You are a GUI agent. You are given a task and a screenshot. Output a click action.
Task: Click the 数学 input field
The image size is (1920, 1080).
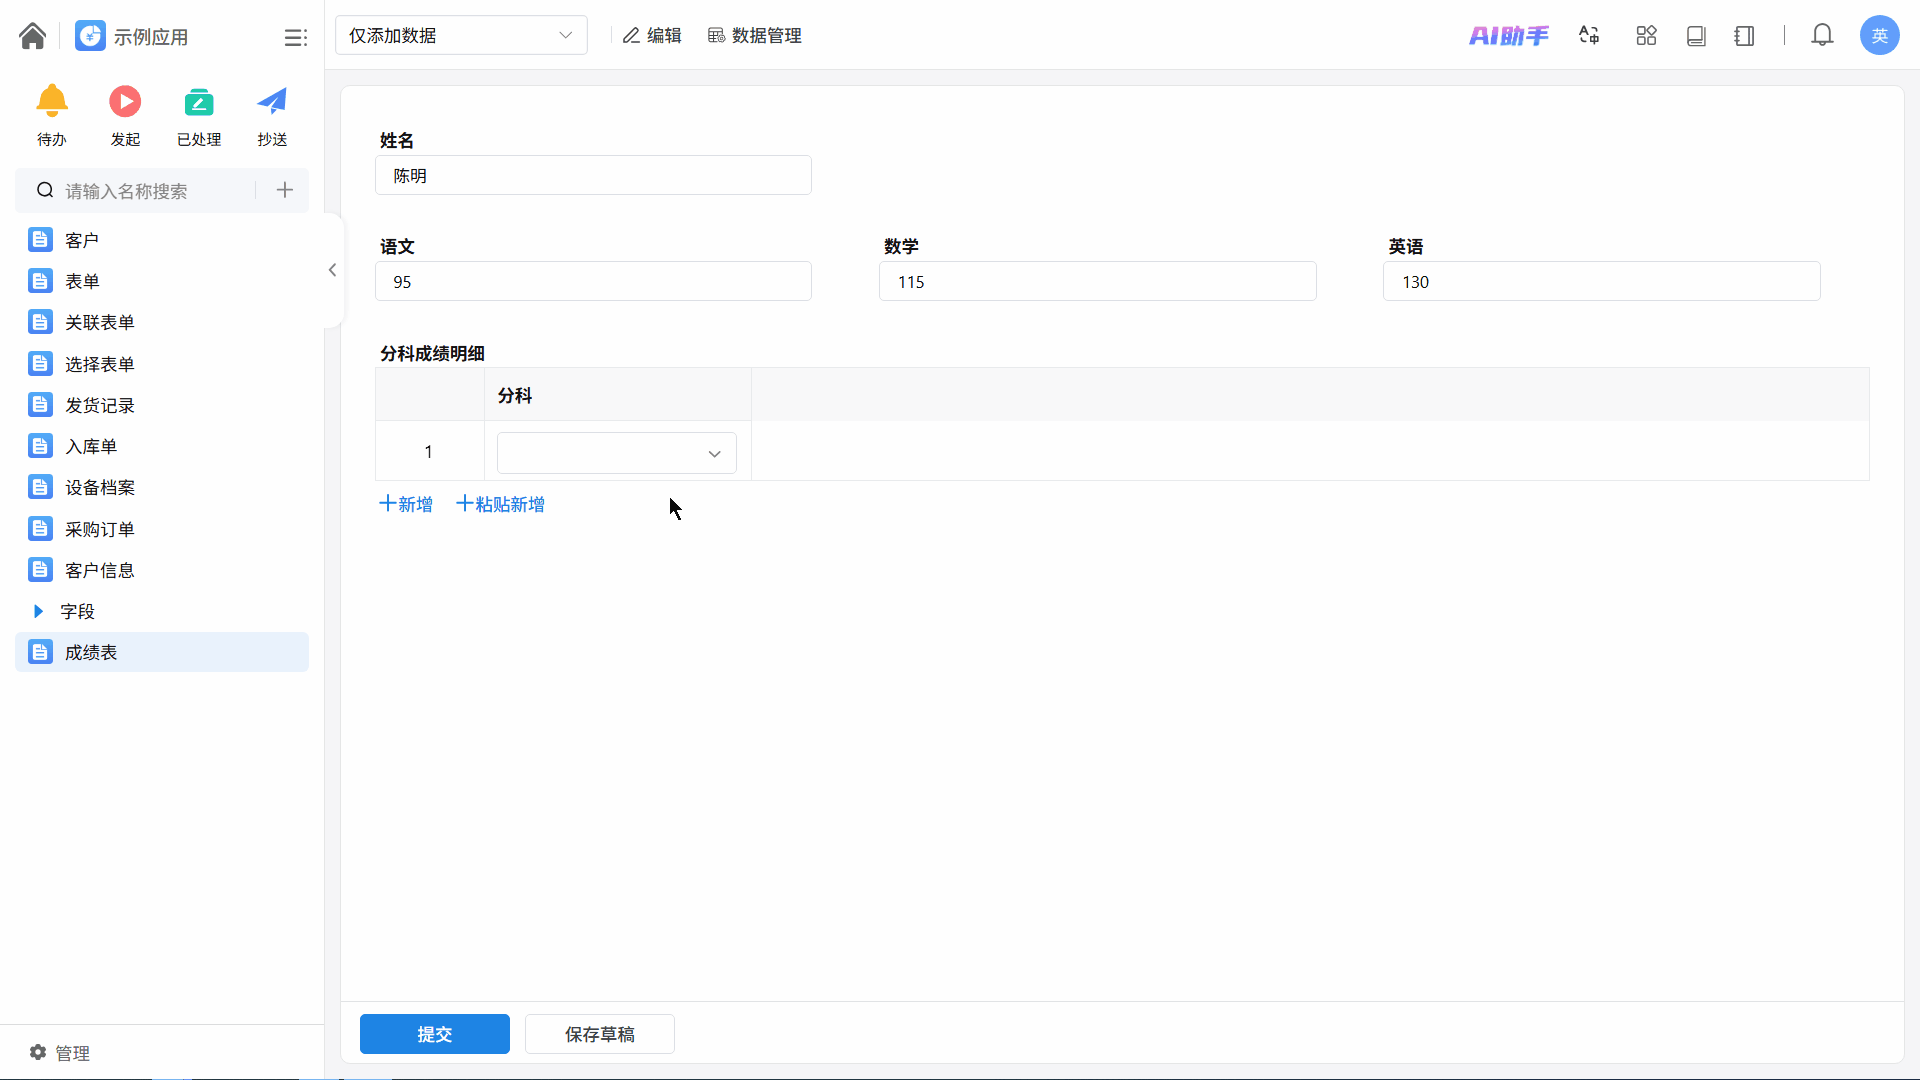click(x=1097, y=282)
